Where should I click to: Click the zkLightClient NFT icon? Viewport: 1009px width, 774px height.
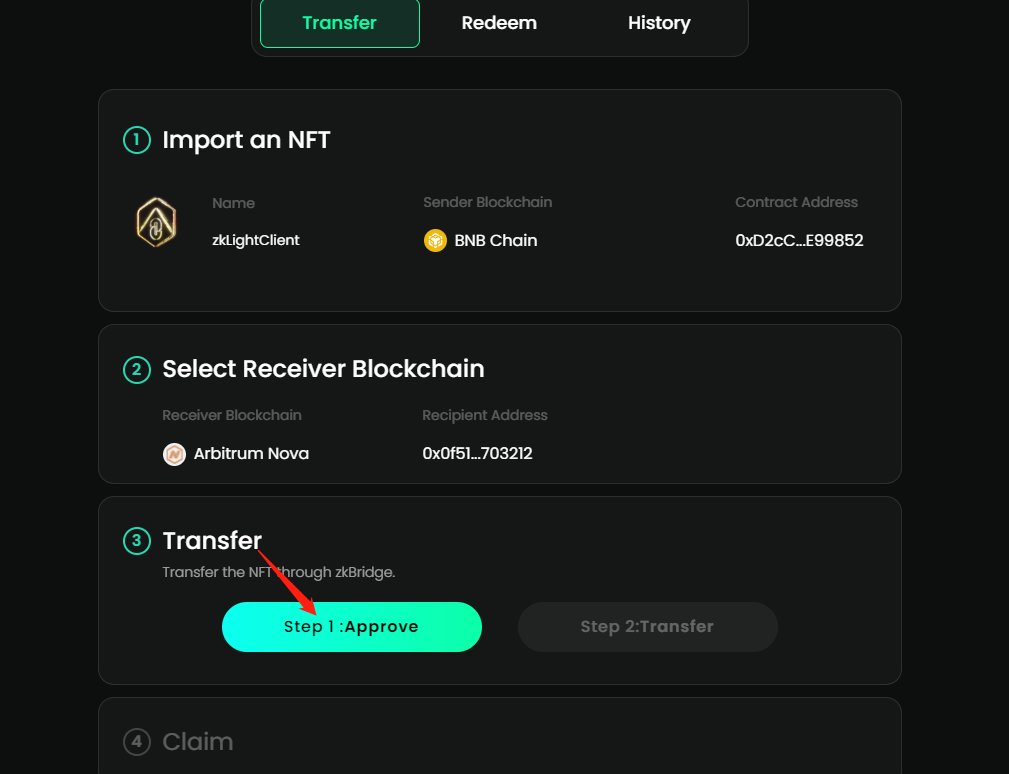click(x=156, y=222)
